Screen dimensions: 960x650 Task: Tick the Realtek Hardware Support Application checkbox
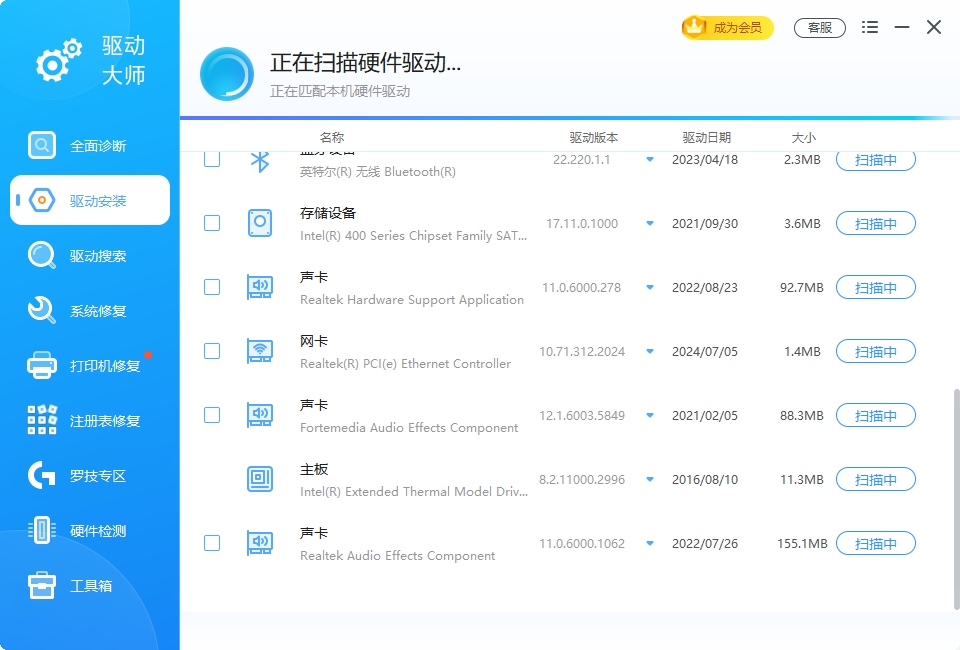pyautogui.click(x=212, y=287)
